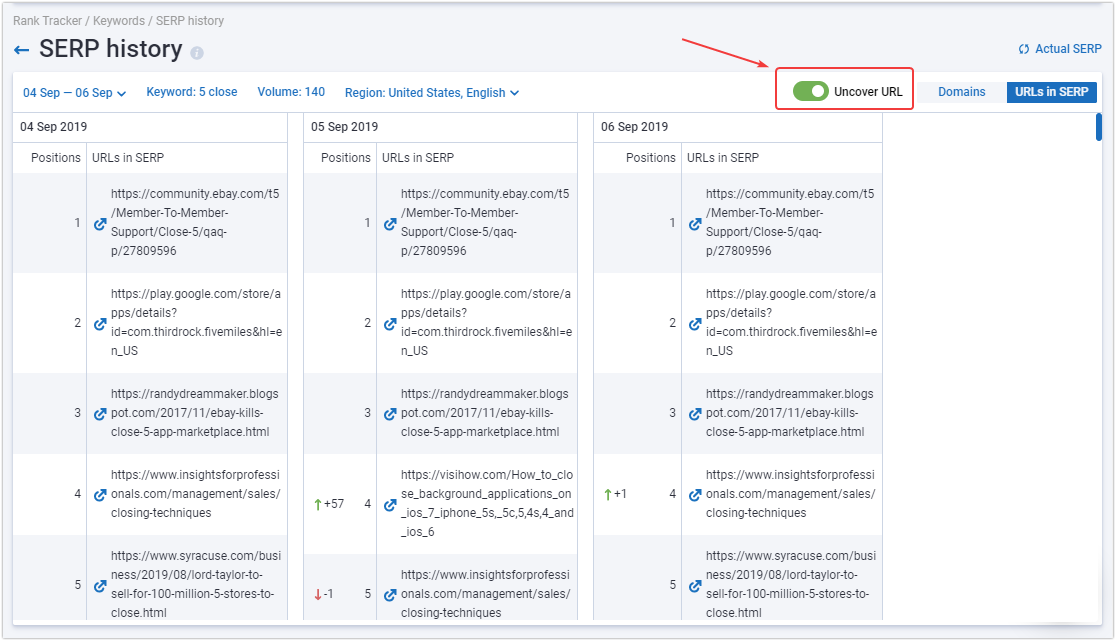Open external link for ebay URL on 06 Sep
1116x641 pixels.
coord(695,223)
